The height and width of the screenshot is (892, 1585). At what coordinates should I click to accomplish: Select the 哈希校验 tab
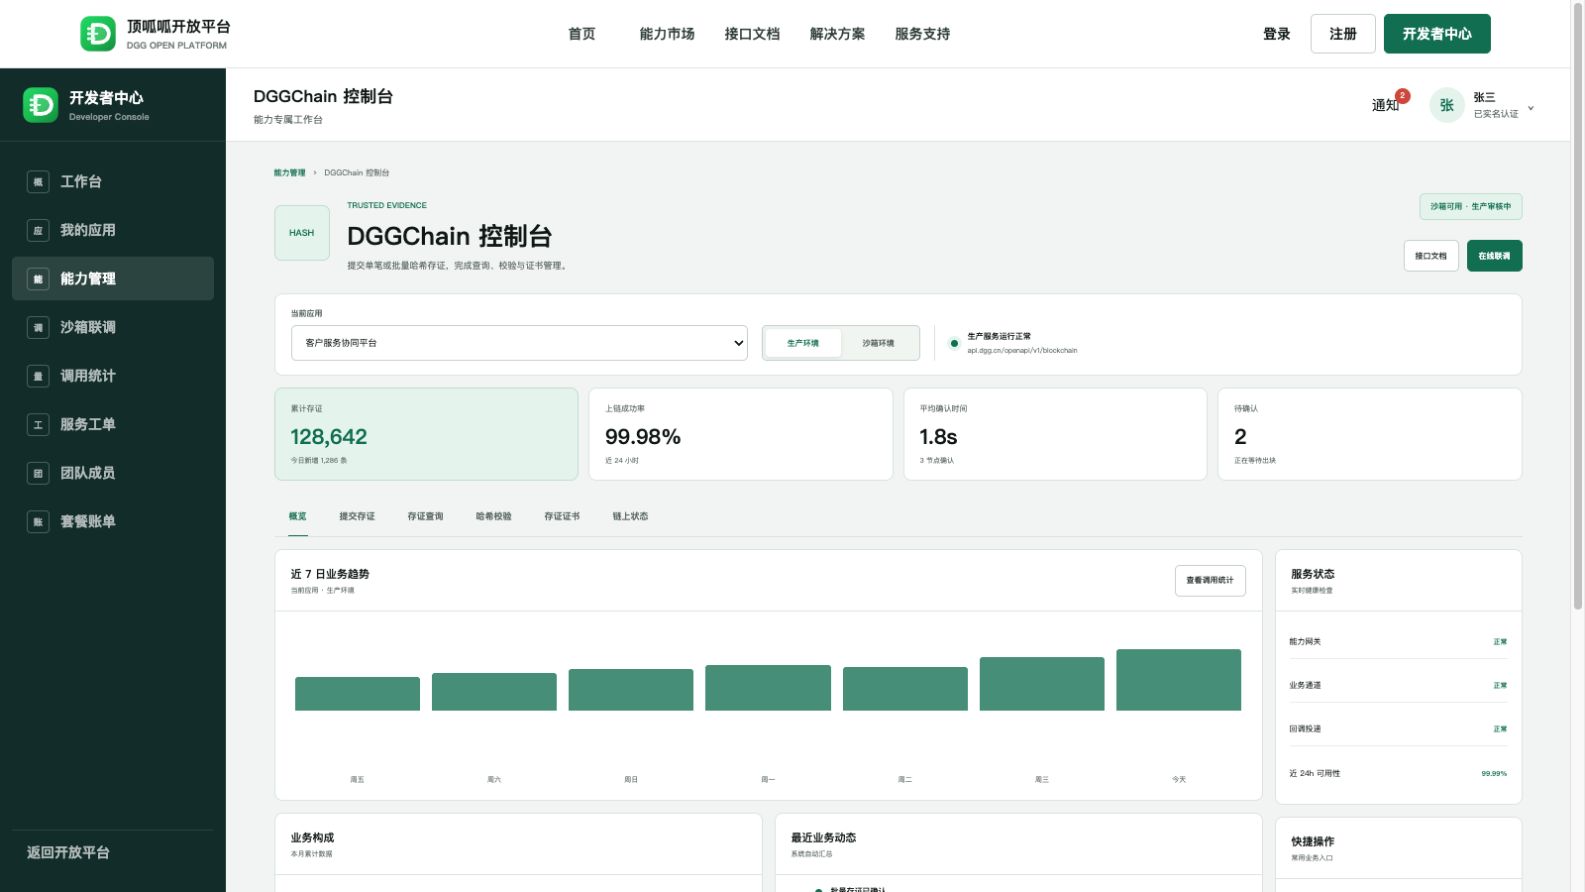click(494, 517)
